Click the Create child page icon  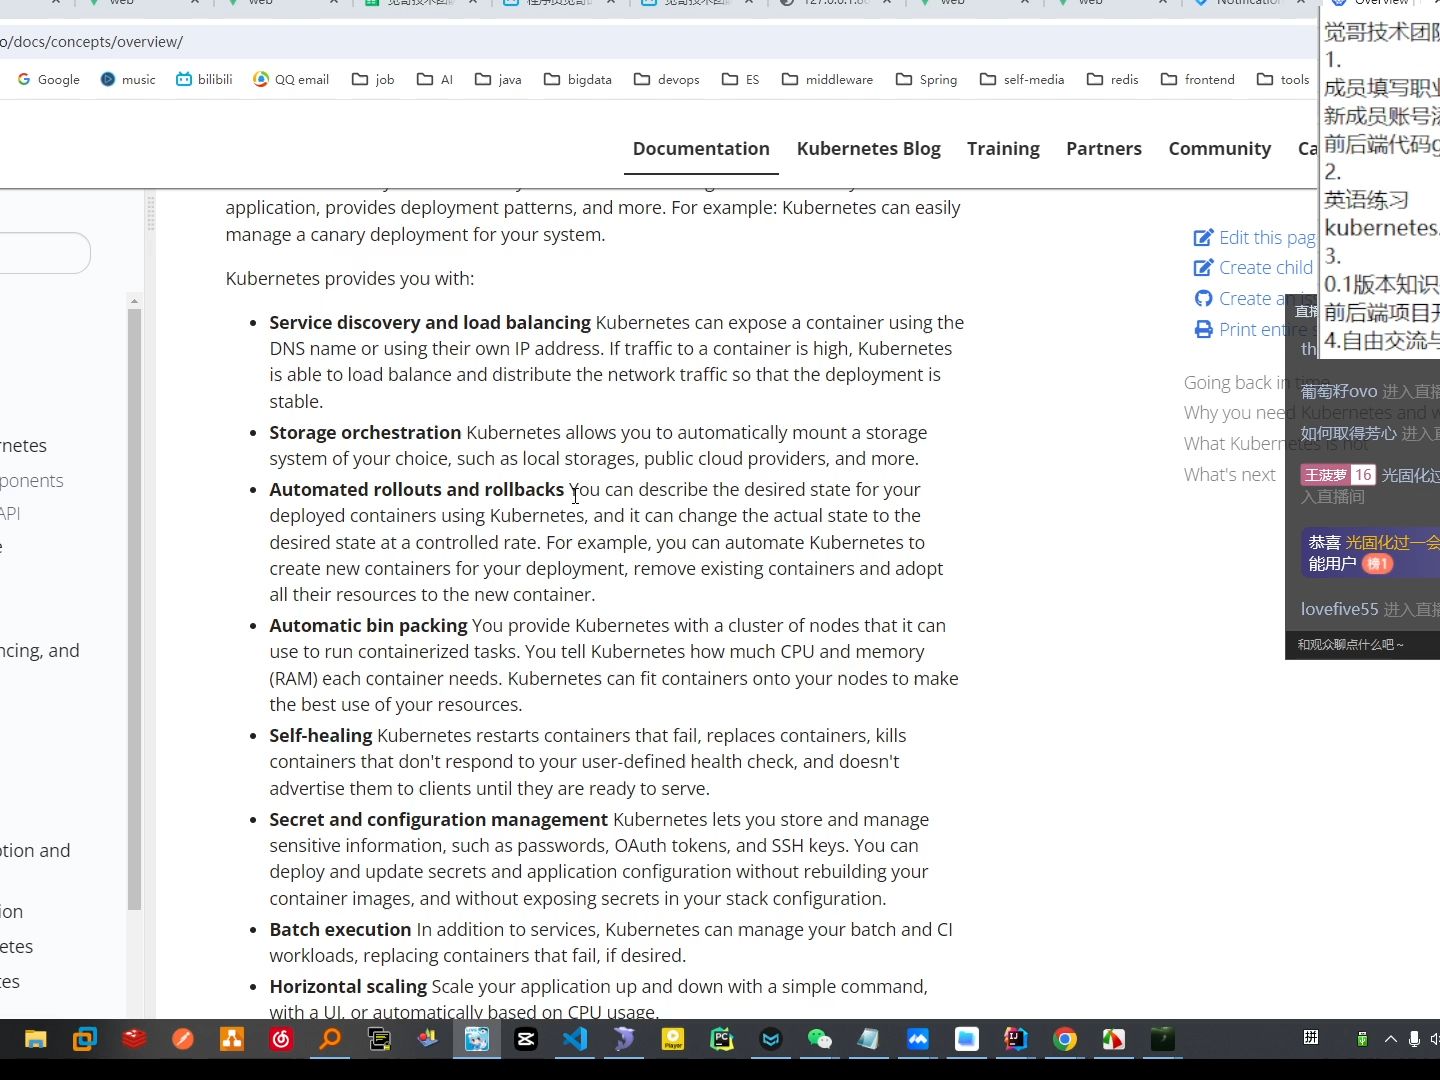[1203, 268]
